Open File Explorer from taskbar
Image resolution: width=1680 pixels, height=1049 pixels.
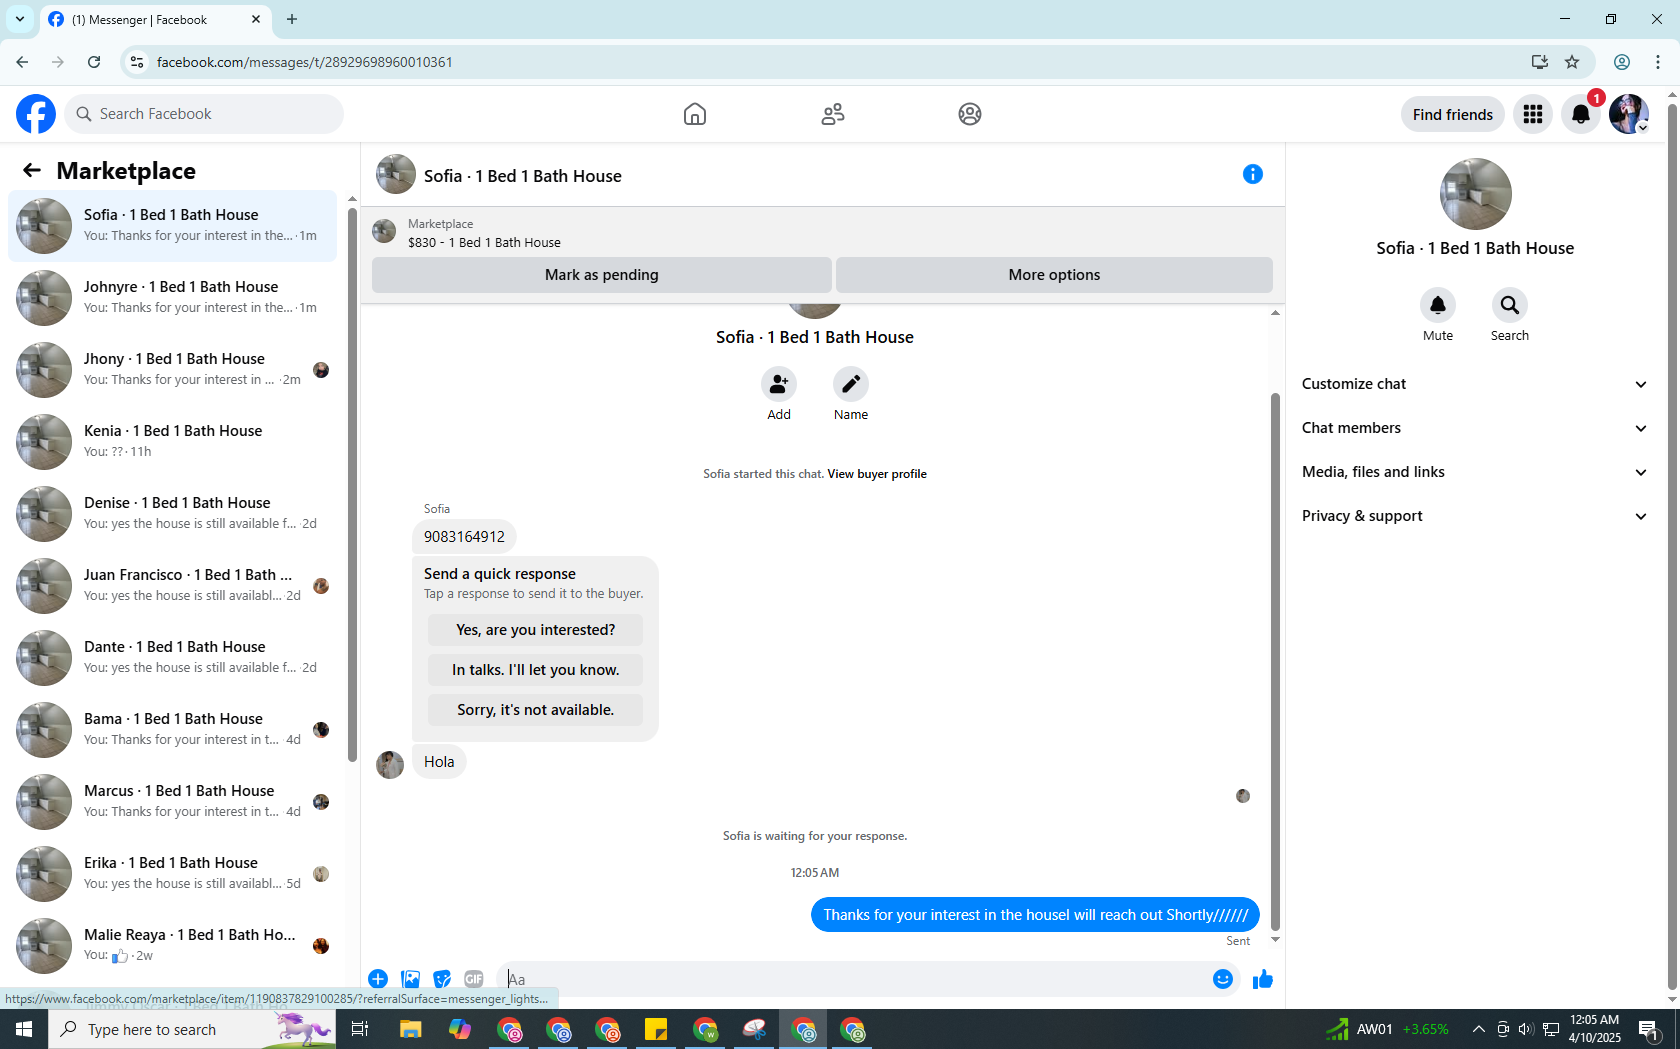click(x=411, y=1029)
